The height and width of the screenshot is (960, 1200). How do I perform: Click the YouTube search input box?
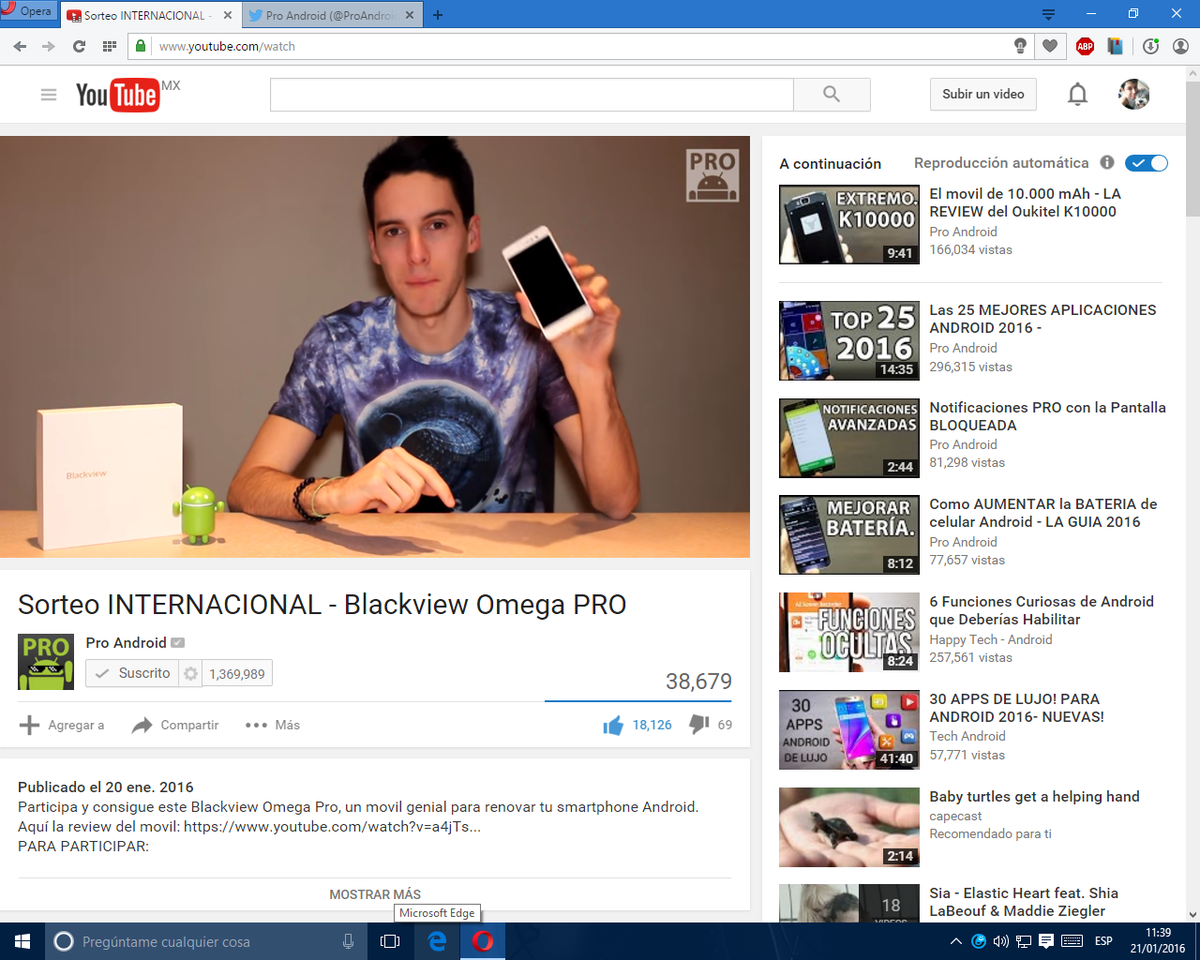pyautogui.click(x=532, y=94)
